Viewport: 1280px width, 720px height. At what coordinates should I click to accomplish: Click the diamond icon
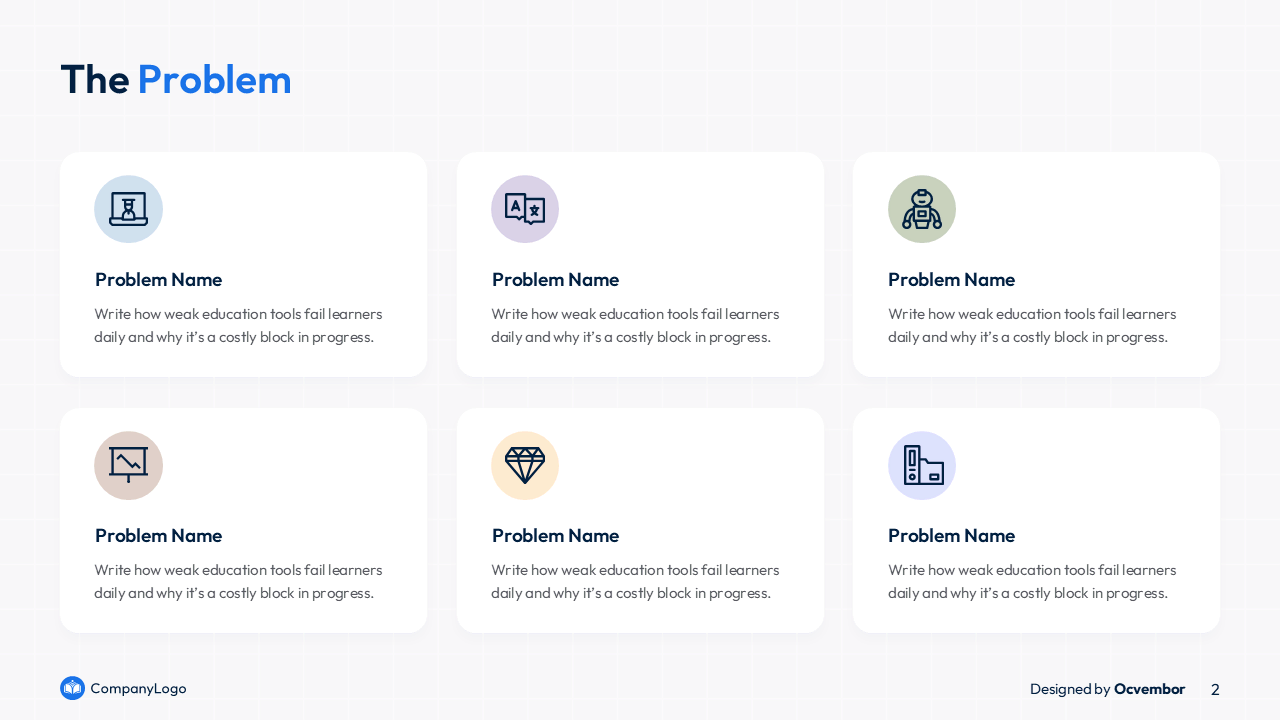525,465
